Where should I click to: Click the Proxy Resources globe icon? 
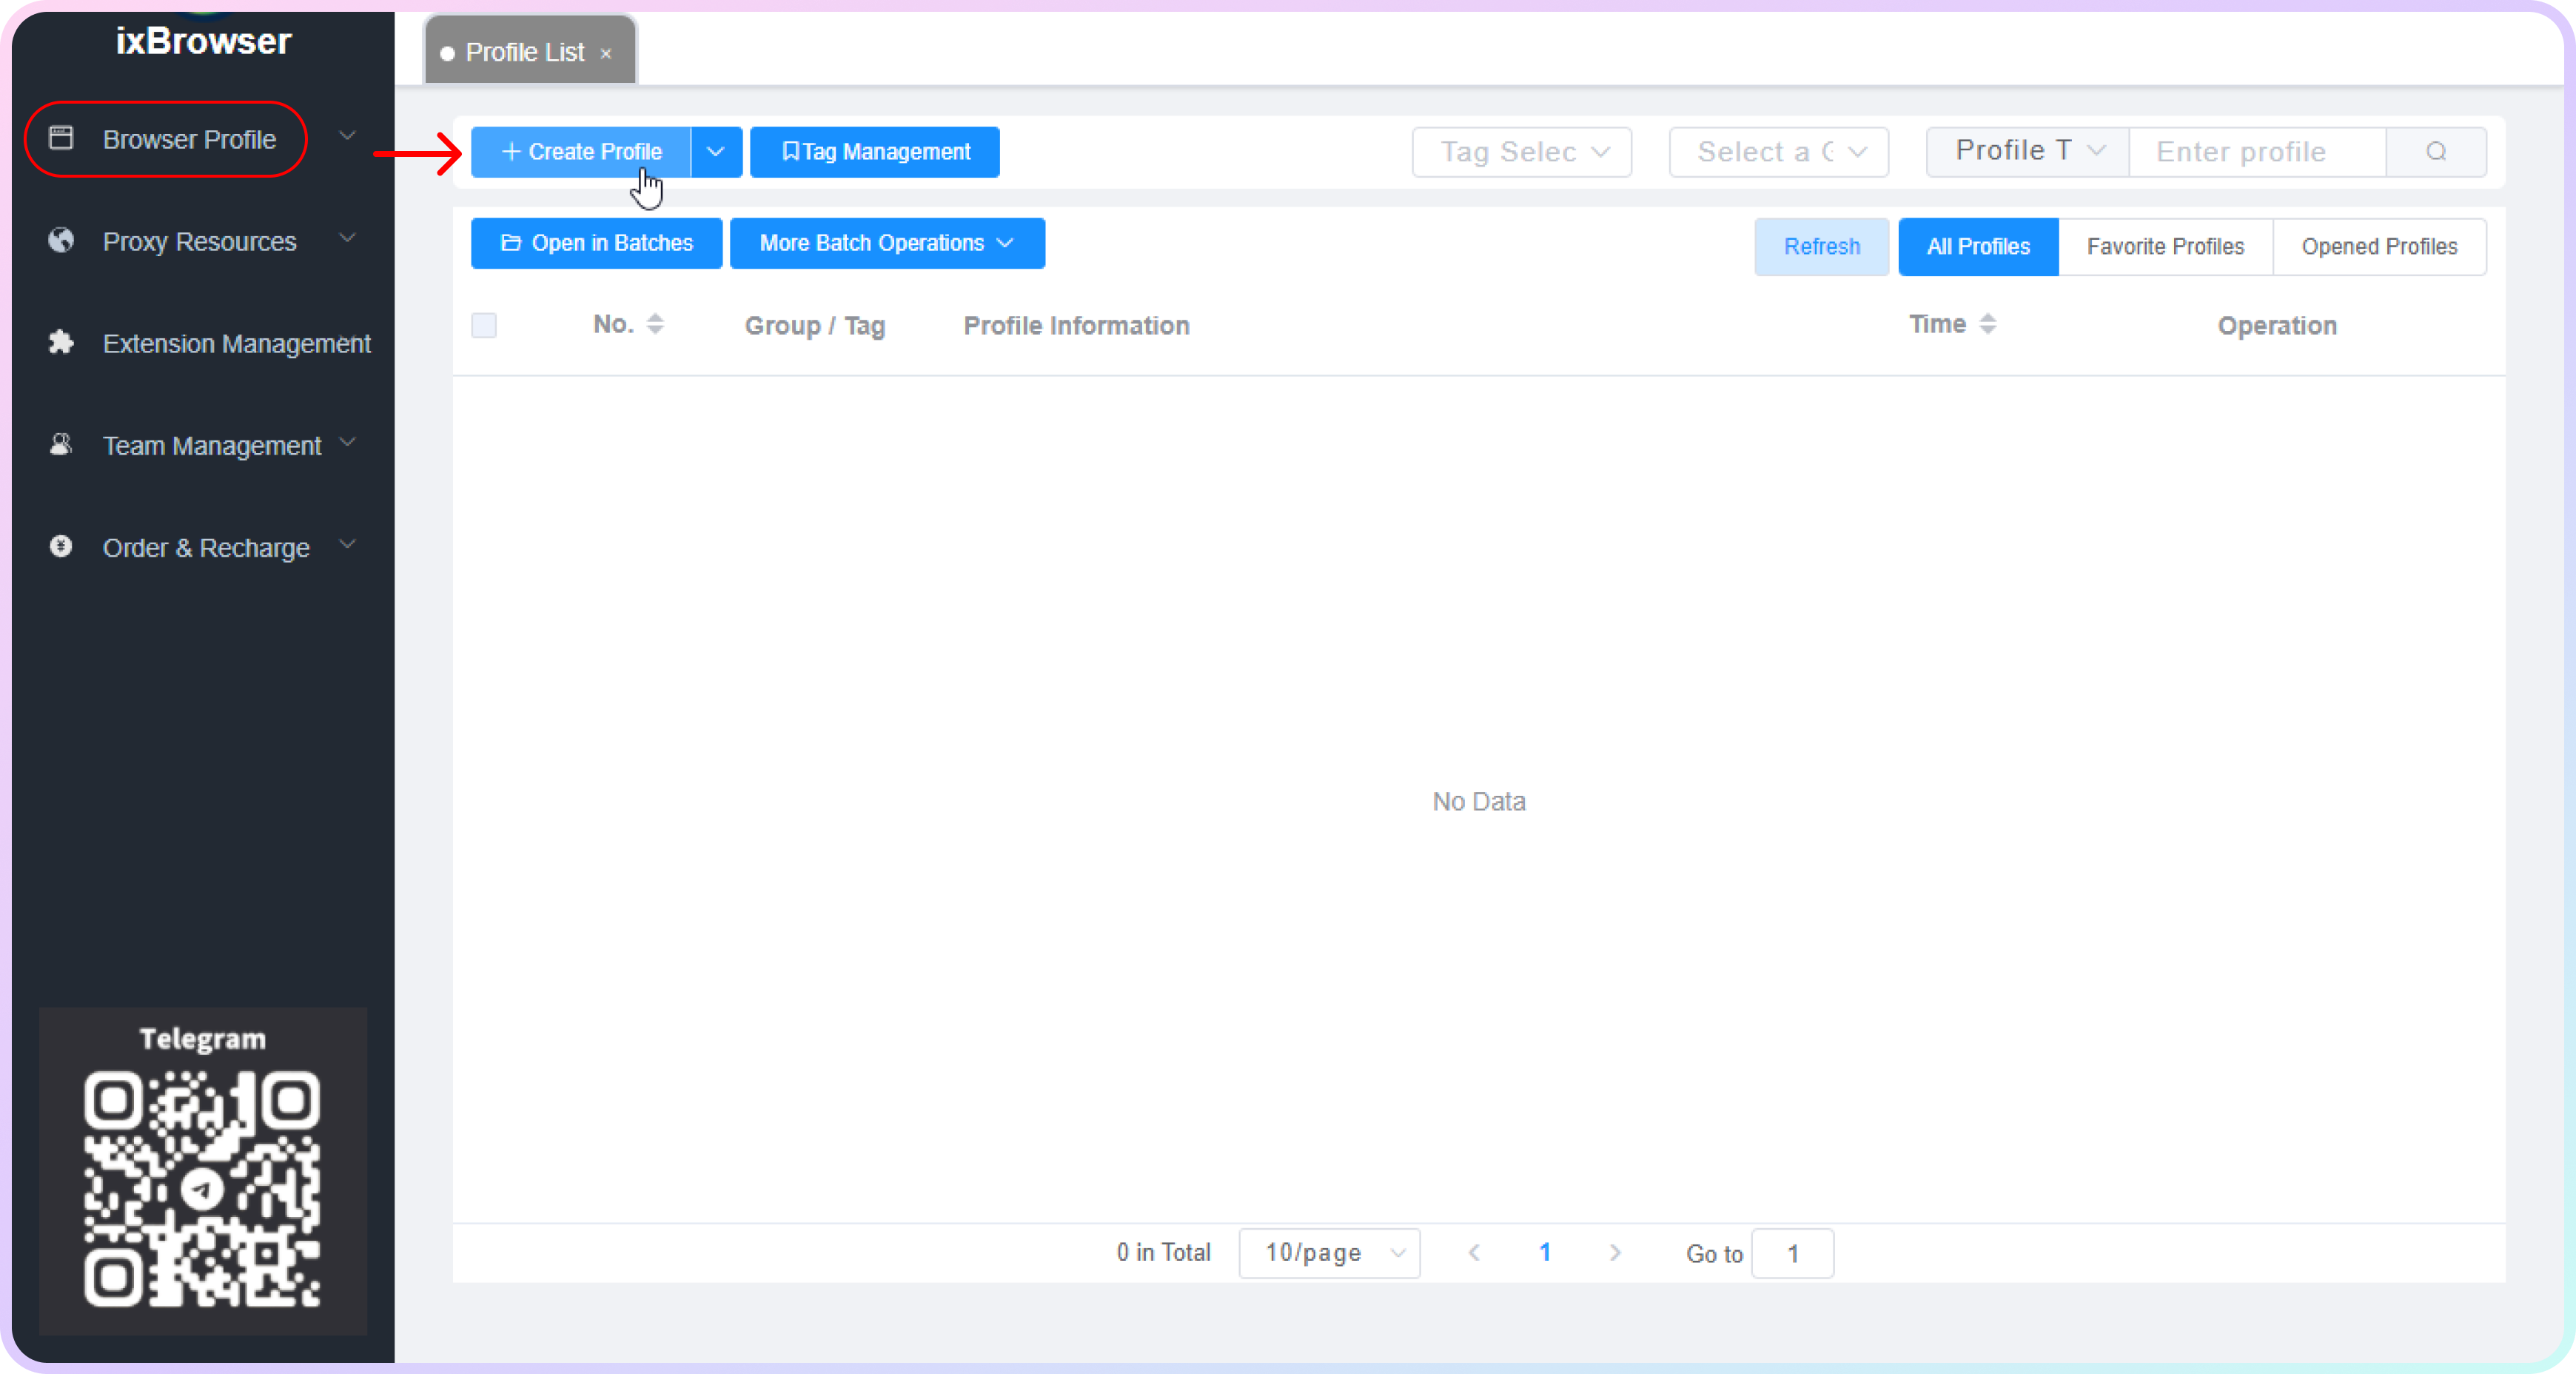point(61,240)
